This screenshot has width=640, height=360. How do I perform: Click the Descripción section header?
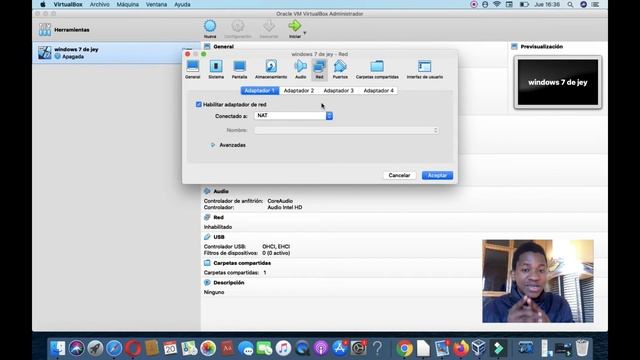(229, 282)
